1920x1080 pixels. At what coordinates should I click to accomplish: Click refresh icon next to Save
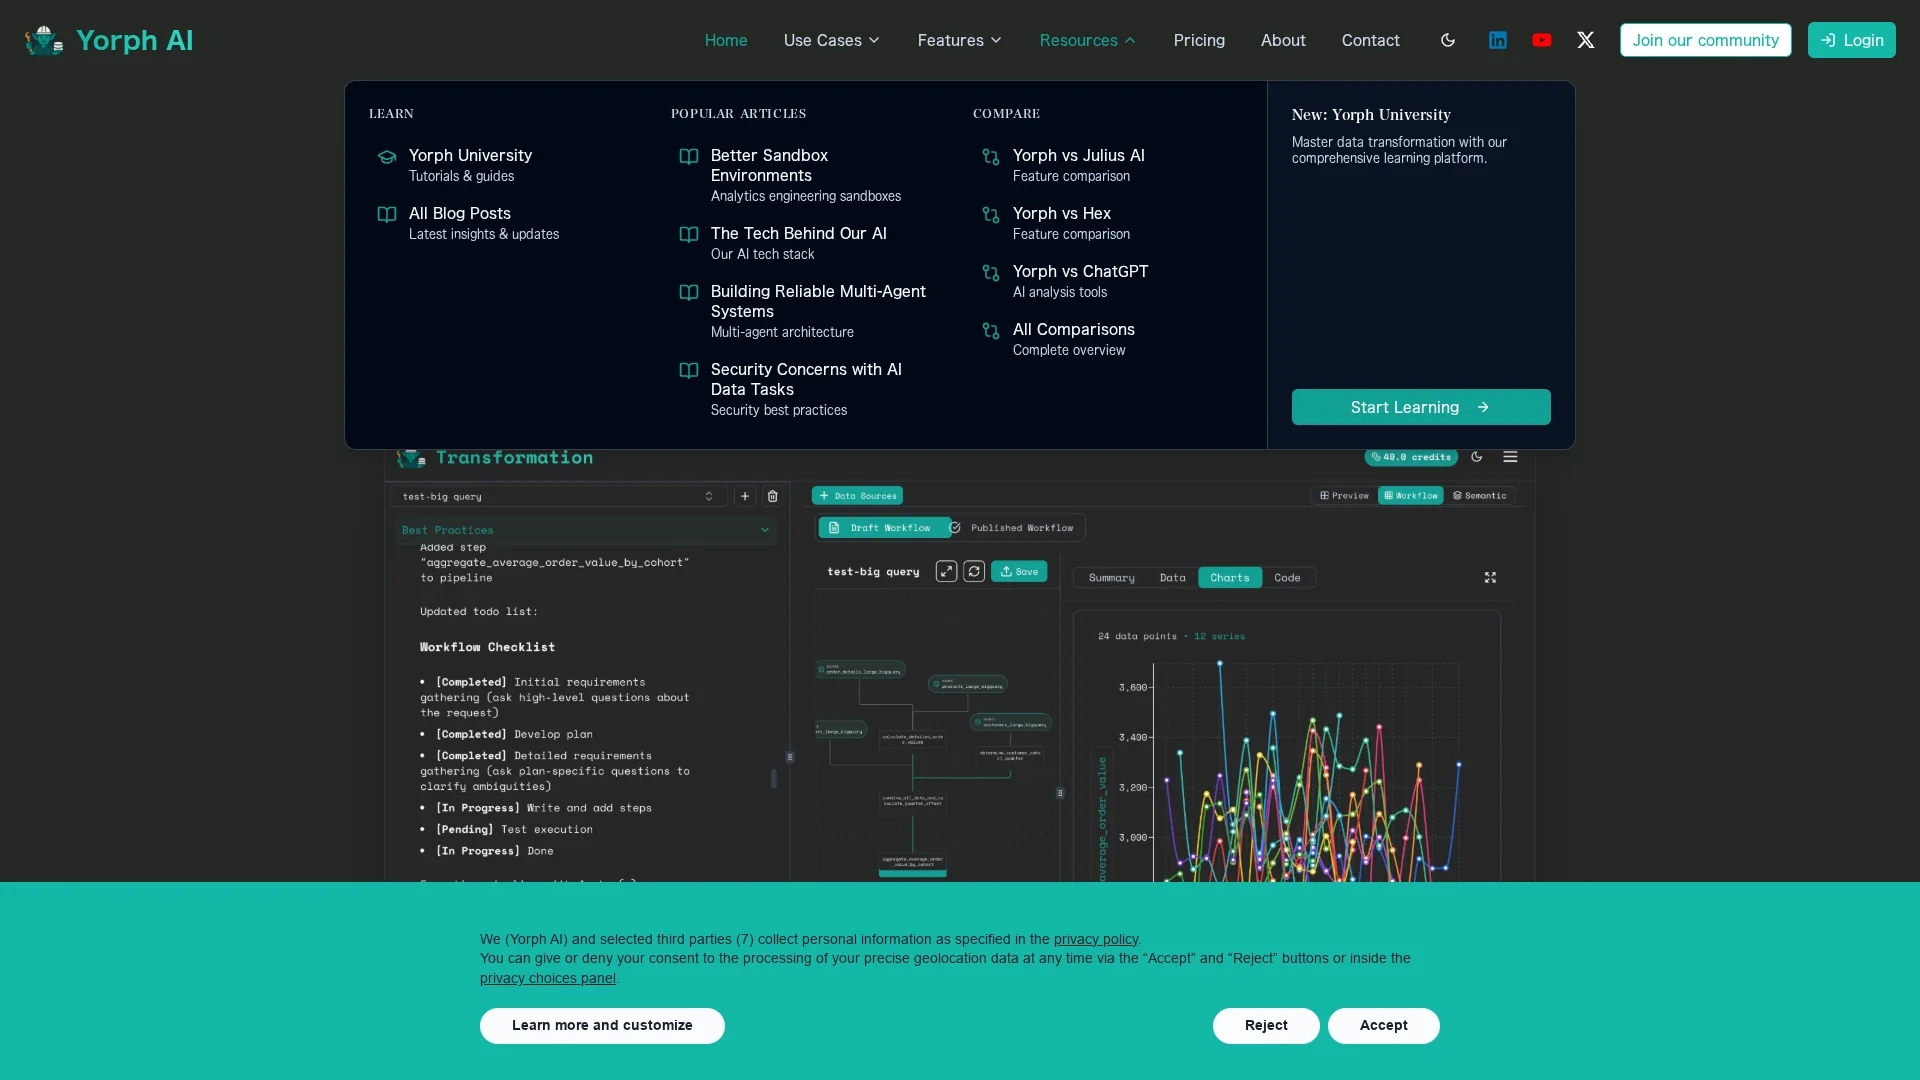(974, 571)
